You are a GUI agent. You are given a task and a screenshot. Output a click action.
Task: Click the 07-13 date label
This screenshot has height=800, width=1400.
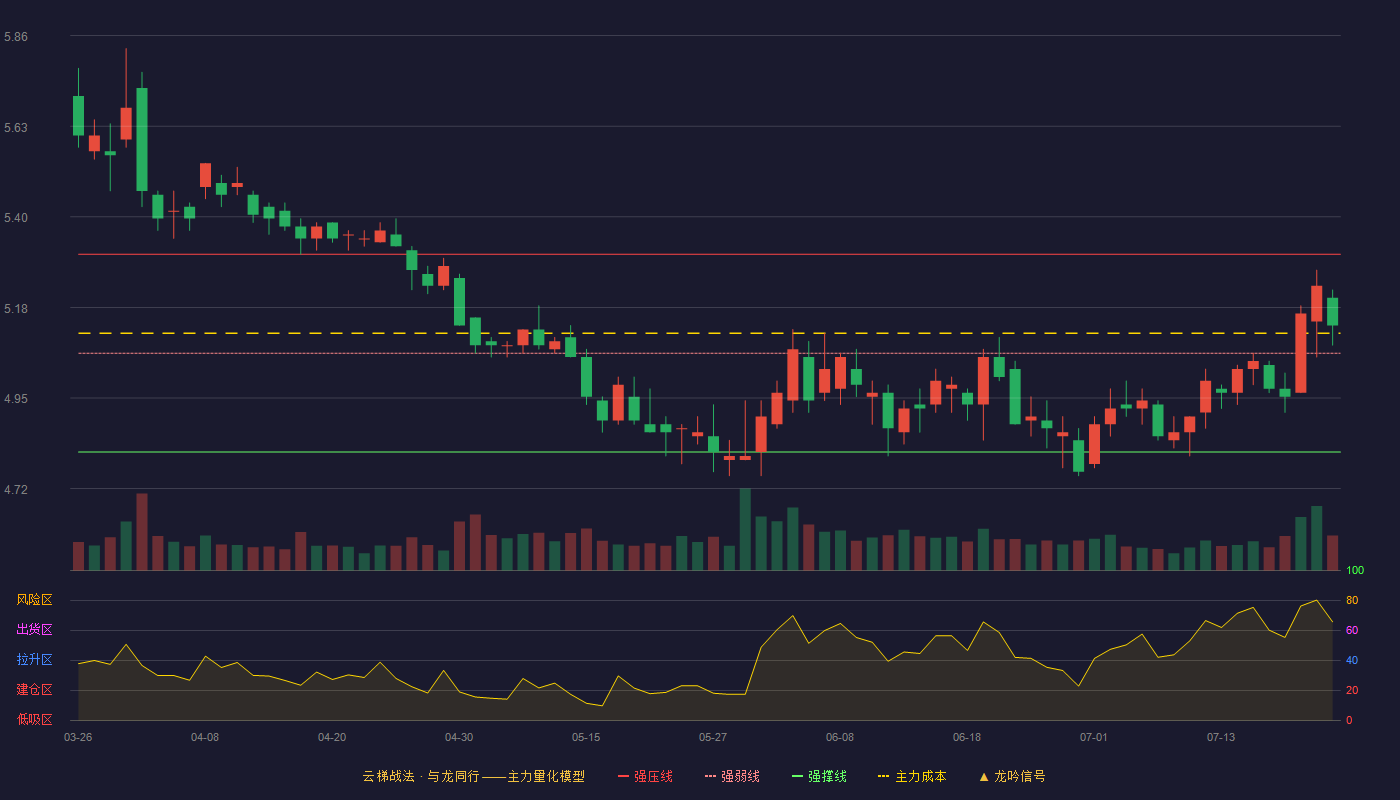(1221, 737)
